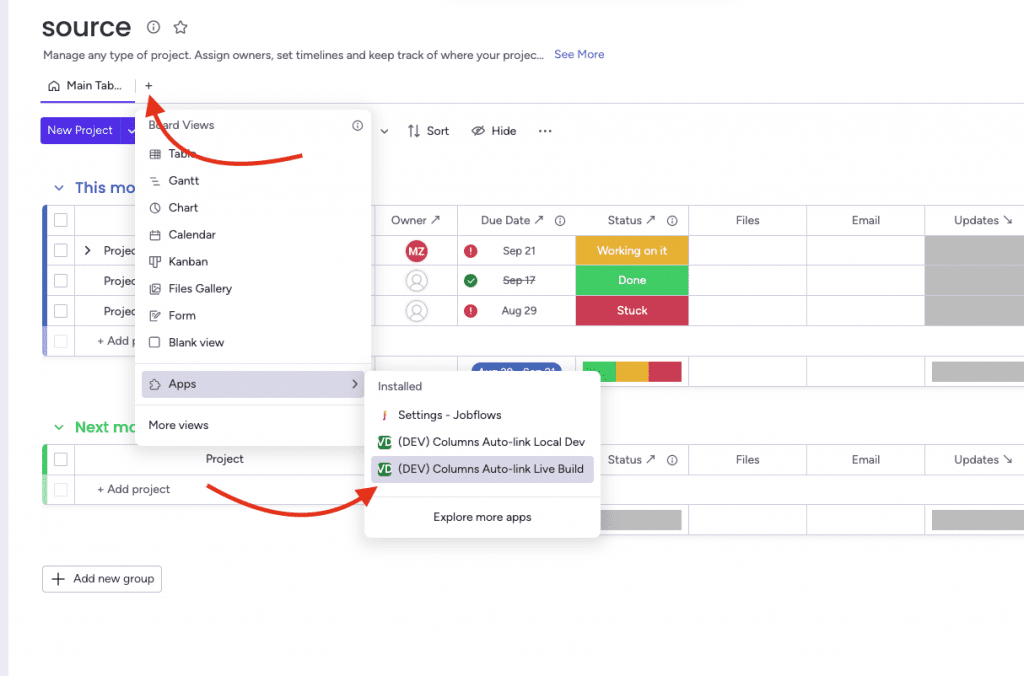The height and width of the screenshot is (676, 1024).
Task: Click the red Stuck status cell
Action: 632,311
